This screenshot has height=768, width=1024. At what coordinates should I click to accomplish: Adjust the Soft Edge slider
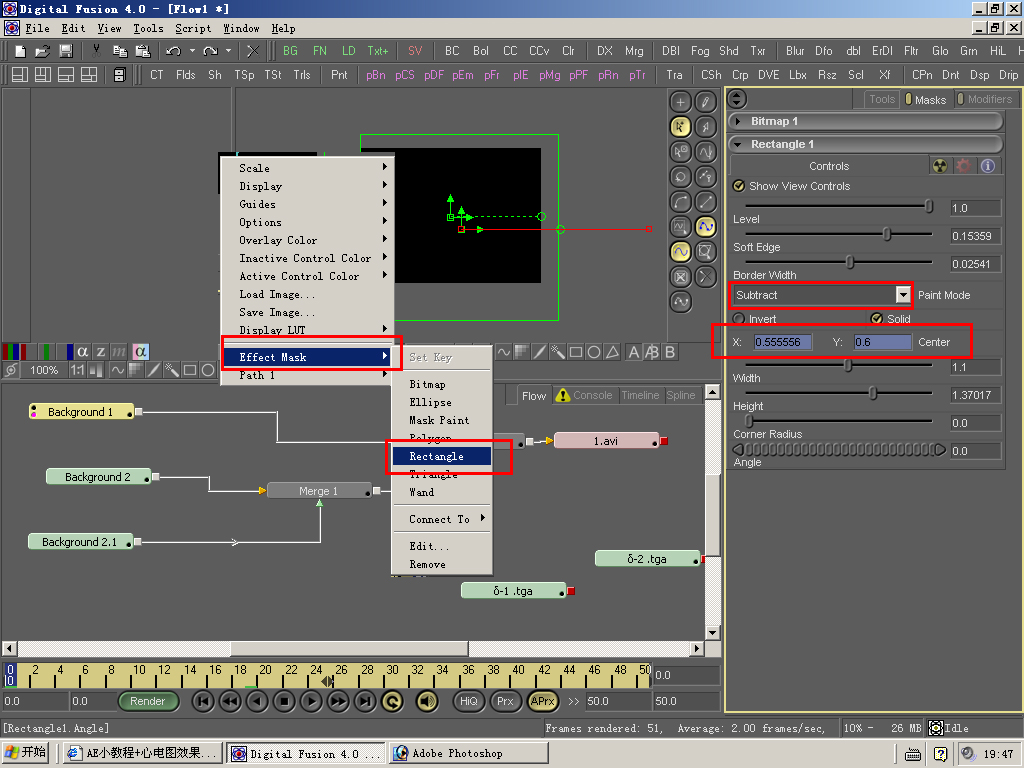[886, 234]
